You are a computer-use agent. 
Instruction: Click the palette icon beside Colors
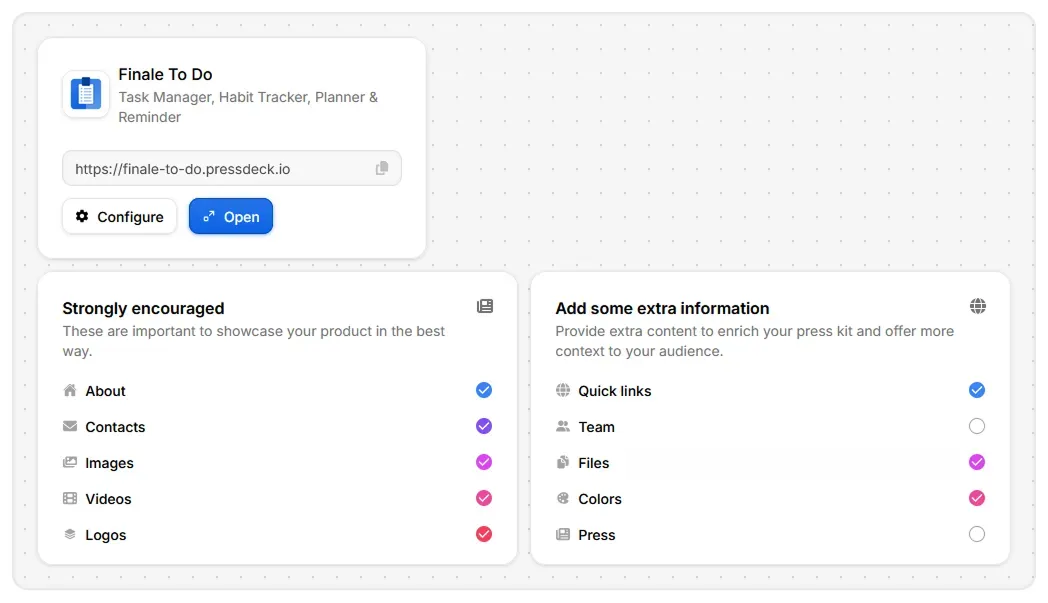563,498
